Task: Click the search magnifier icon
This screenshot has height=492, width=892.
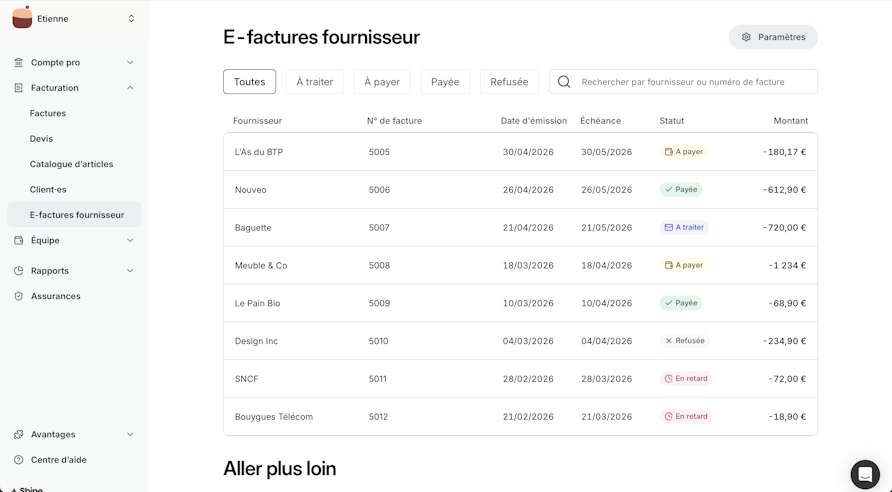Action: point(564,82)
